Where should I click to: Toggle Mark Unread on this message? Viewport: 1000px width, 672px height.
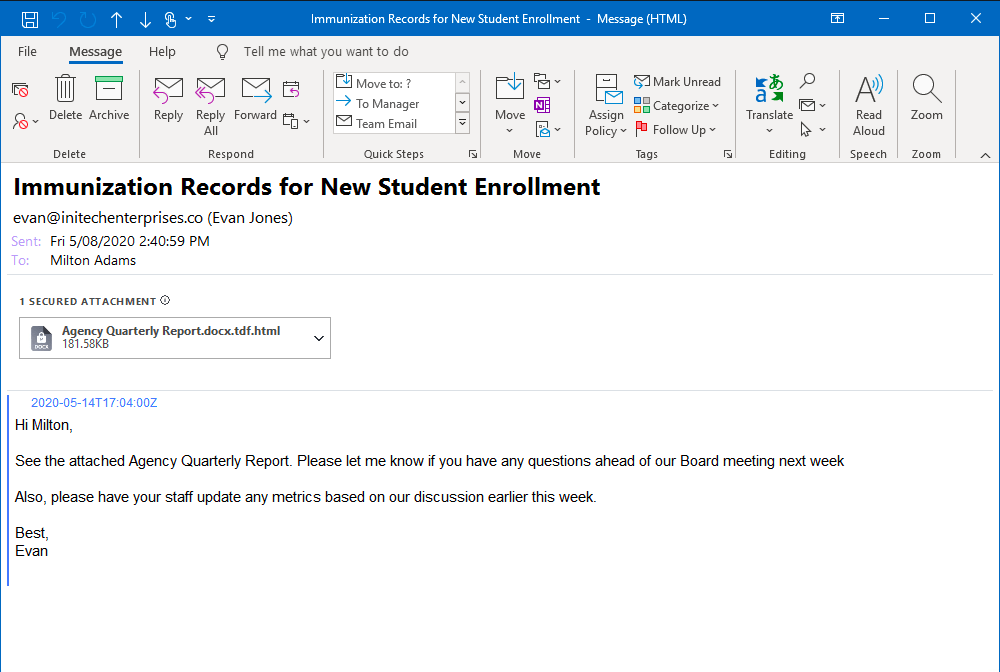678,81
